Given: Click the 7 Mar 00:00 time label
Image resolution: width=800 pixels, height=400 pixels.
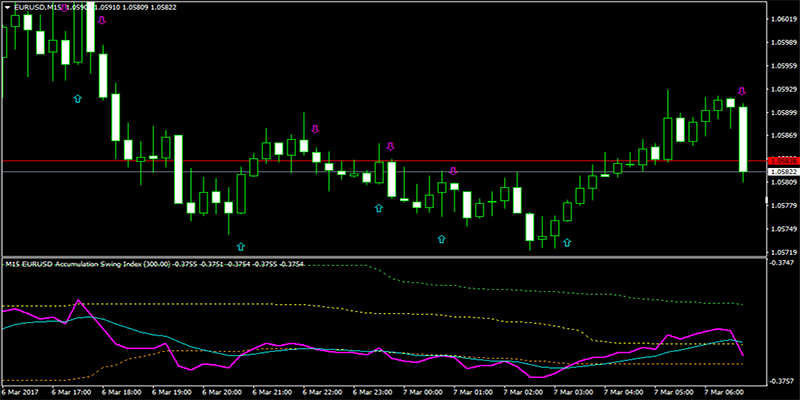Looking at the screenshot, I should tap(423, 393).
